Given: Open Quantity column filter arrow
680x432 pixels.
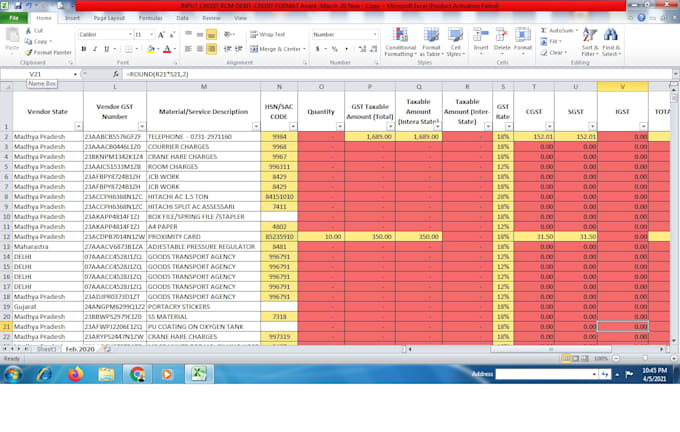Looking at the screenshot, I should pos(340,126).
